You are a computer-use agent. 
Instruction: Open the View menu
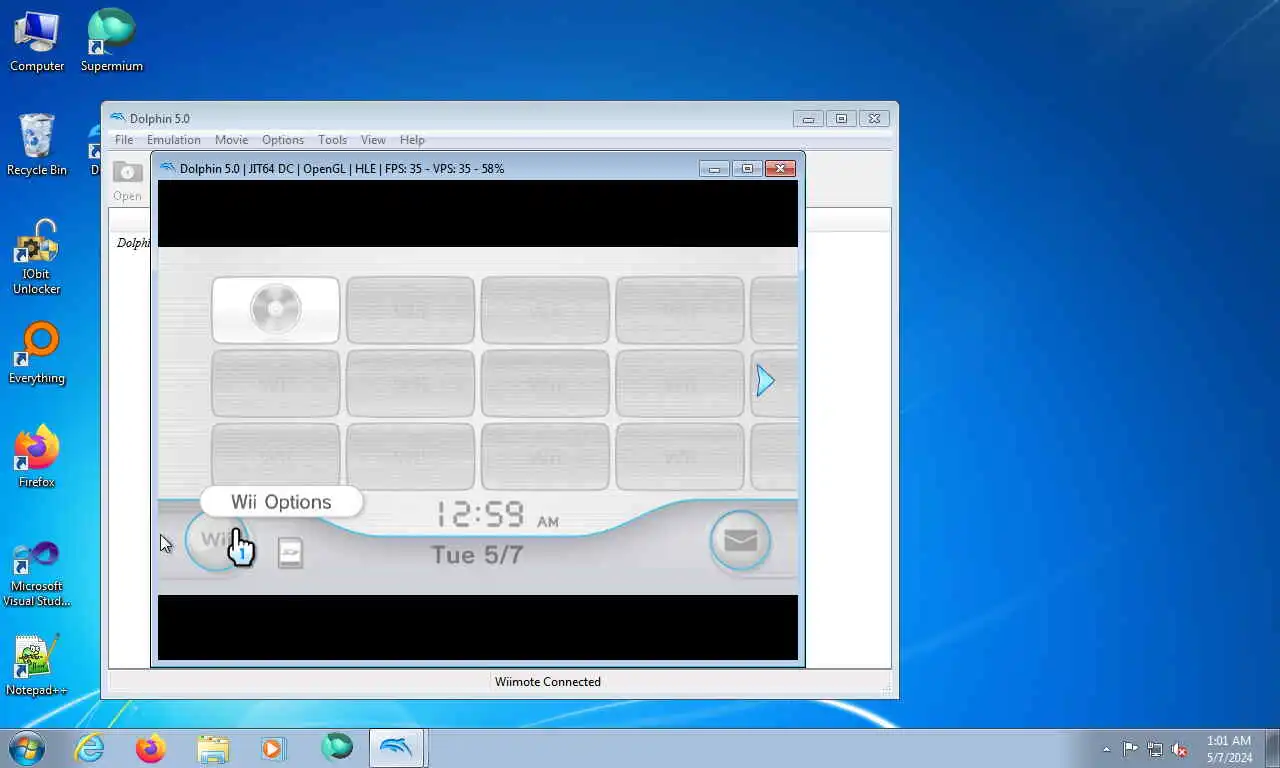[373, 140]
